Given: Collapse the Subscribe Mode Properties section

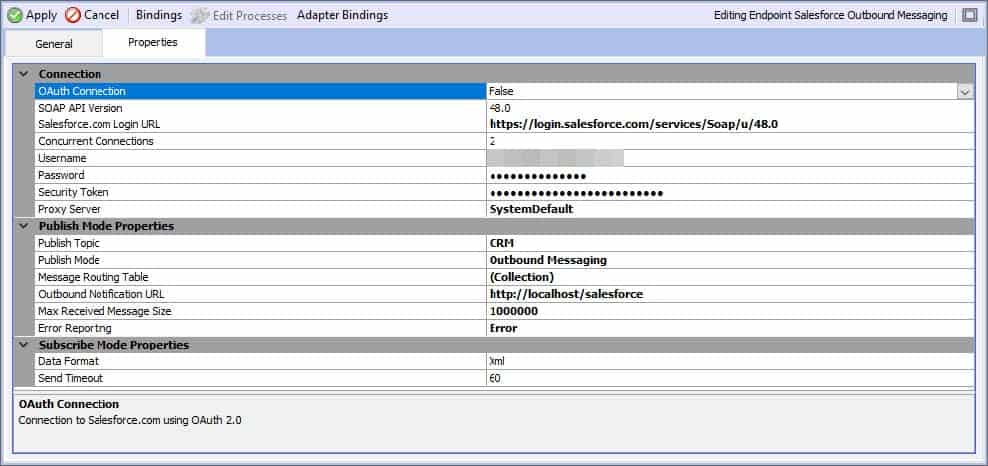Looking at the screenshot, I should pyautogui.click(x=24, y=344).
